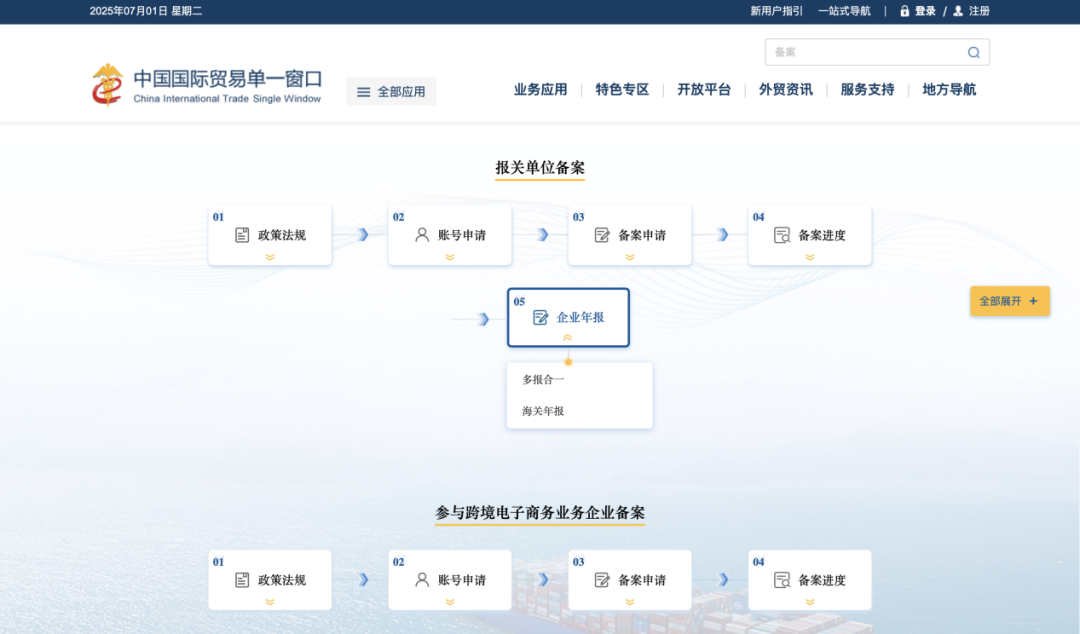Image resolution: width=1080 pixels, height=634 pixels.
Task: Expand 账号申请 in 参与跨境电子商务 section
Action: tap(449, 602)
